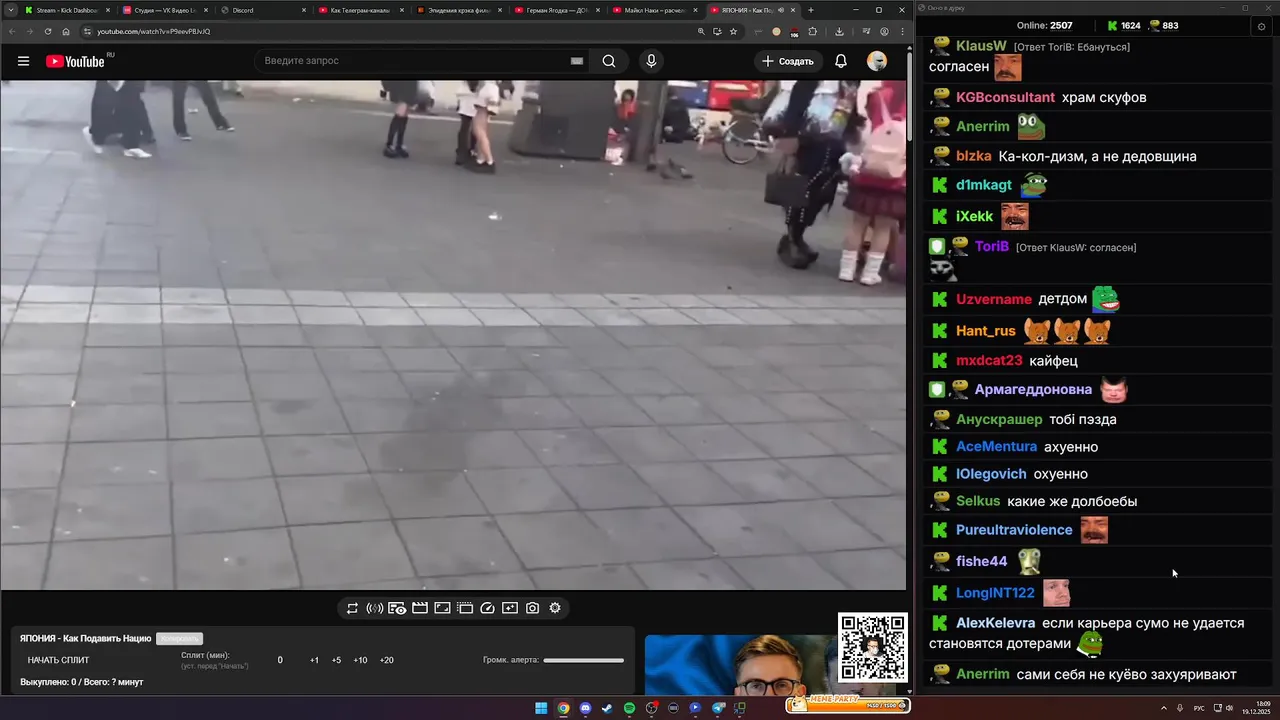Open Chrome from the taskbar
The image size is (1280, 720).
click(563, 708)
